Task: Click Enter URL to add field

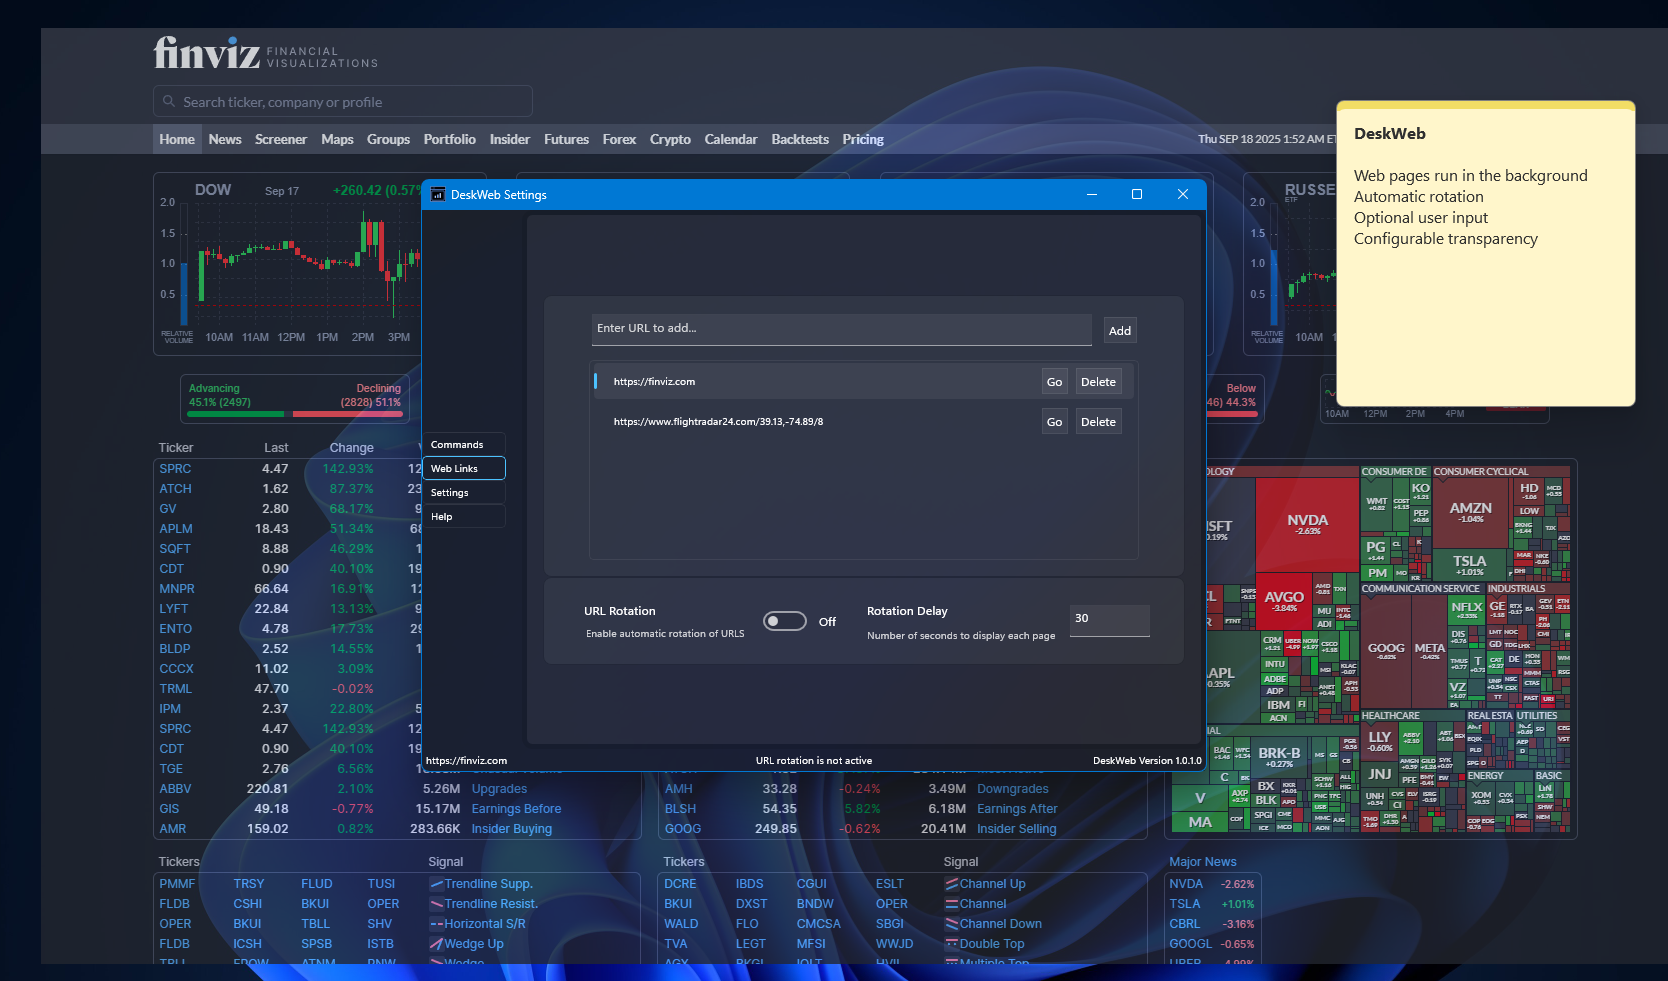Action: click(841, 330)
